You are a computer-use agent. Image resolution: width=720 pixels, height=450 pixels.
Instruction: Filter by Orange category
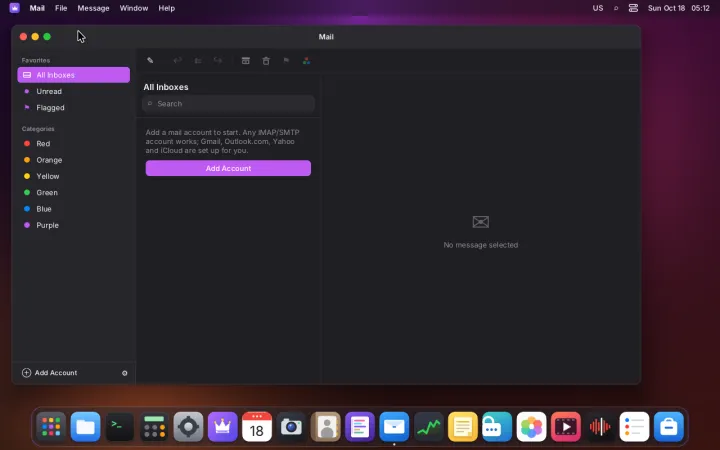click(73, 160)
